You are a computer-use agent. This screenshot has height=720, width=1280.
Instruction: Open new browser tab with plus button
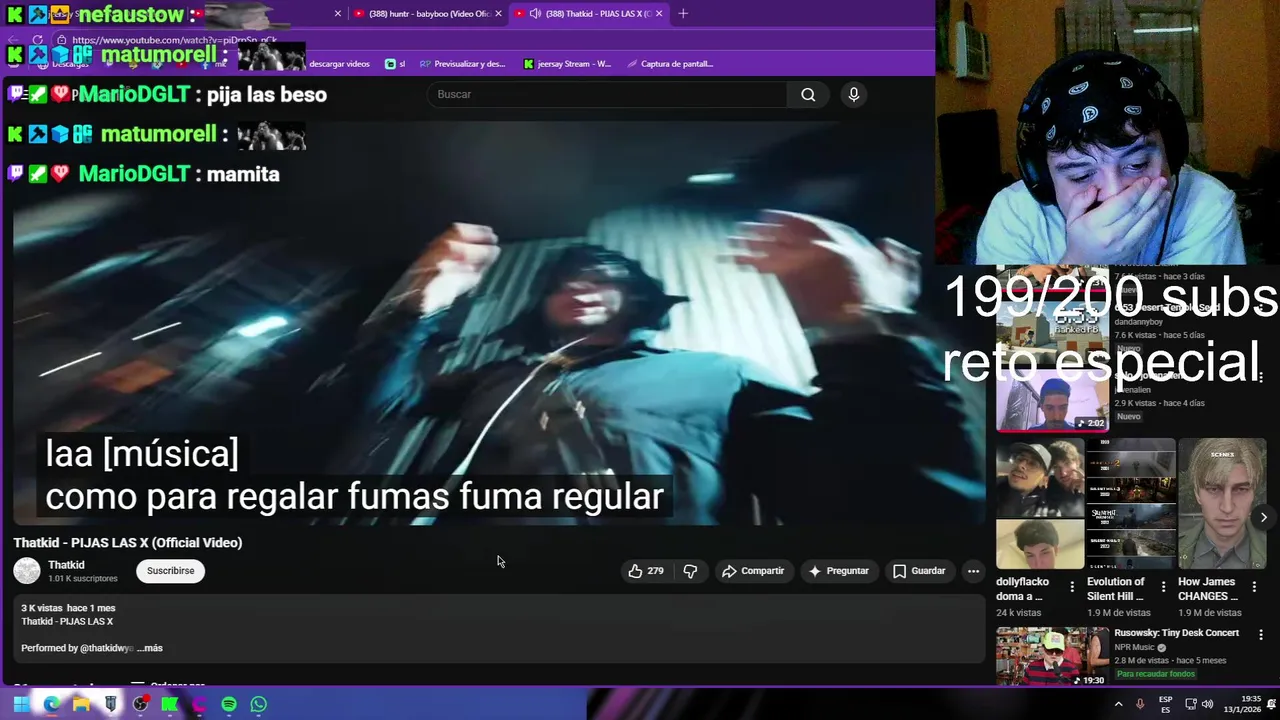point(683,13)
